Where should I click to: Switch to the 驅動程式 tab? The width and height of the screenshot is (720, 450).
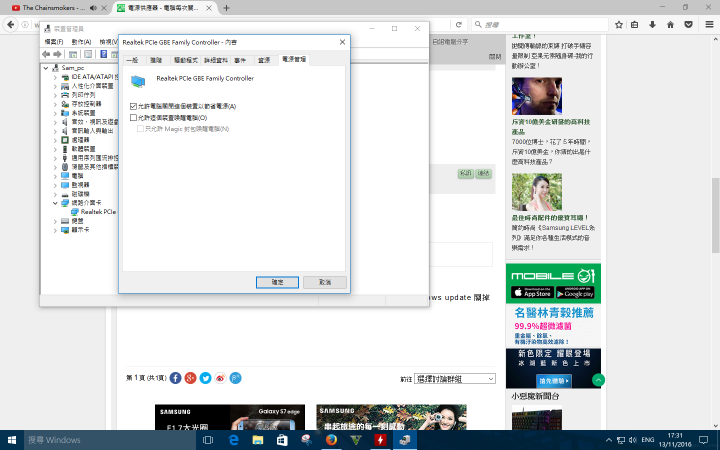click(186, 60)
